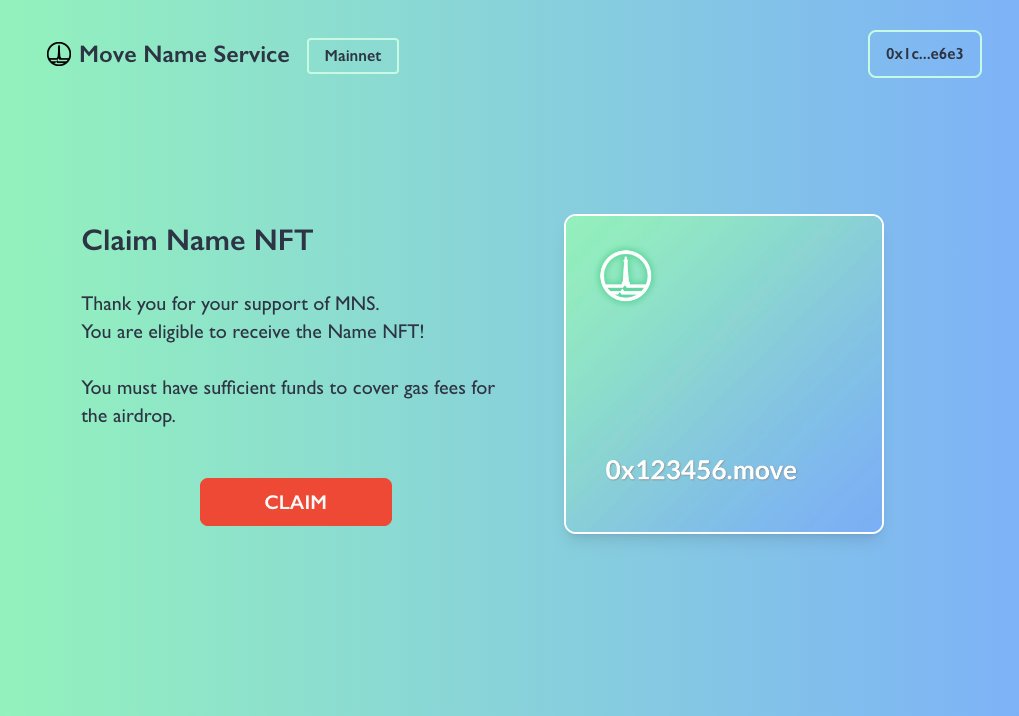Click 'You are eligible to receive the Name NFT!'
The height and width of the screenshot is (716, 1019).
(253, 332)
